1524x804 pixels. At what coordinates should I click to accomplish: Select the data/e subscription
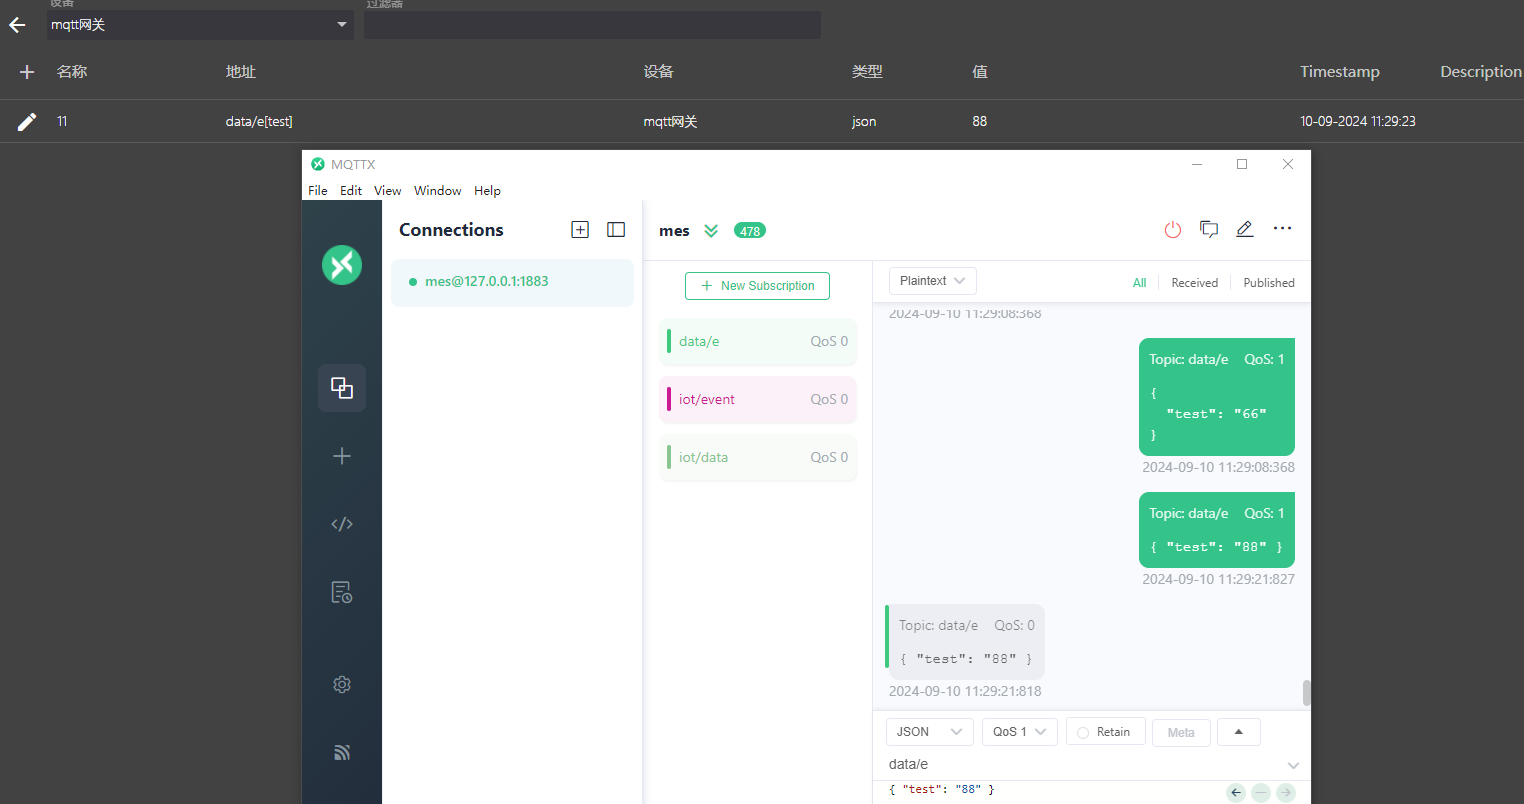click(x=758, y=342)
